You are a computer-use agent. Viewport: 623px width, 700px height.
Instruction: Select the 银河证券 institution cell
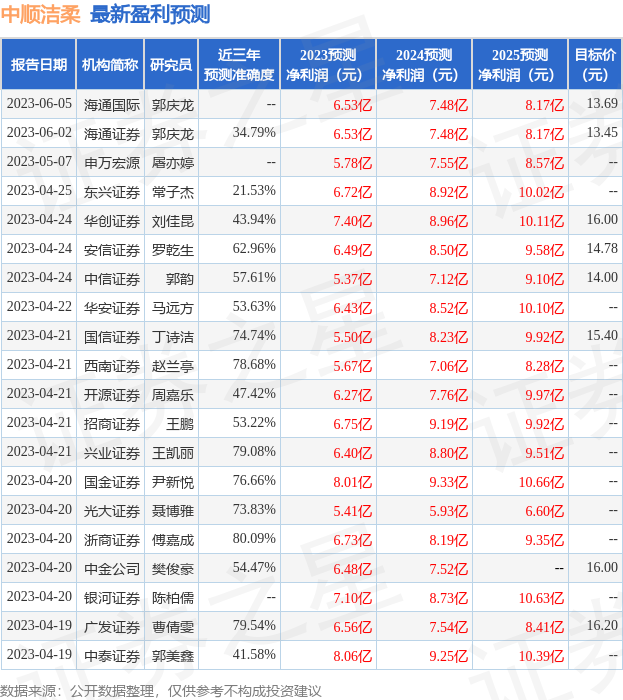[112, 598]
